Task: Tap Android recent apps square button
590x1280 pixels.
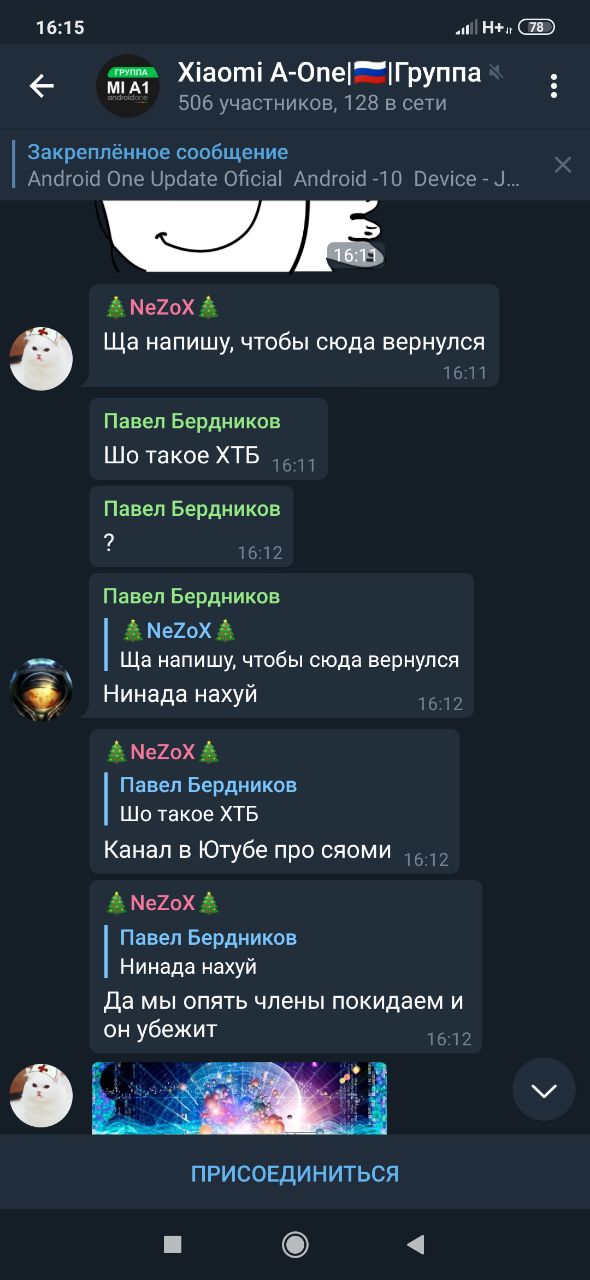Action: pos(173,1244)
